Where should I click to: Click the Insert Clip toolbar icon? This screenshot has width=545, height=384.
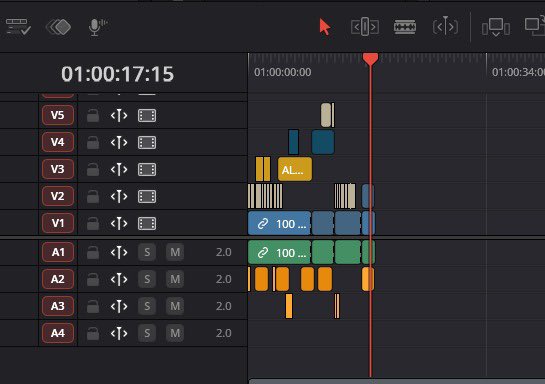(496, 27)
